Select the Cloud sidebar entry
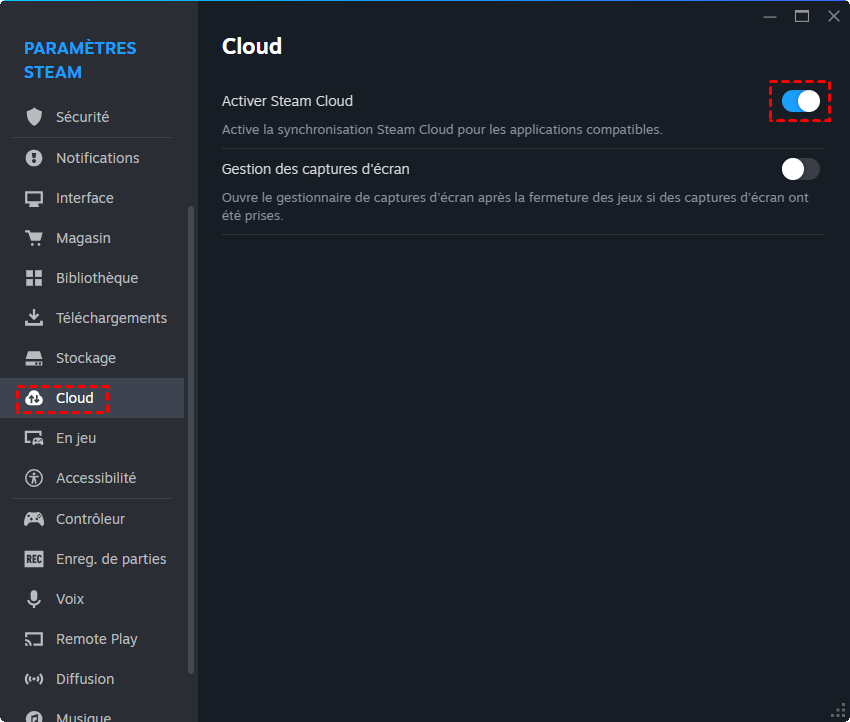 point(74,398)
